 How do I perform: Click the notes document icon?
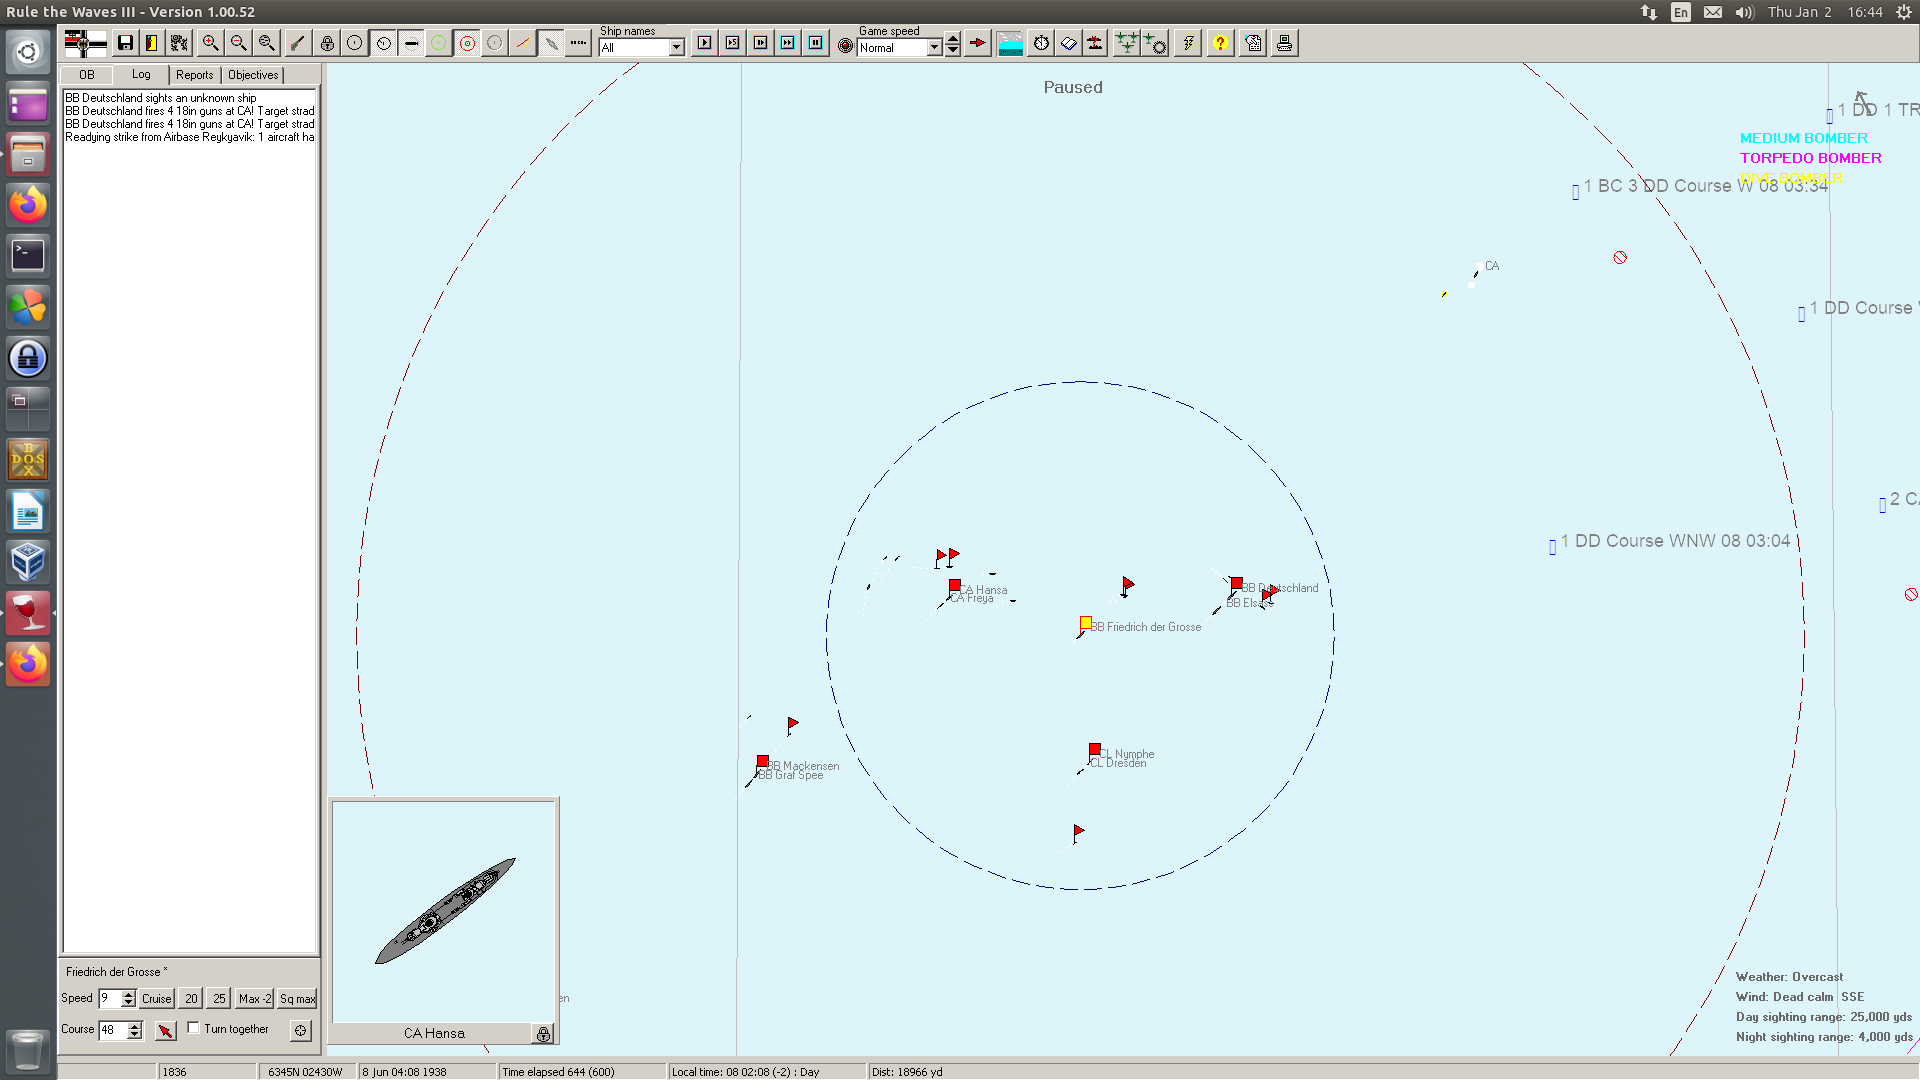1253,43
